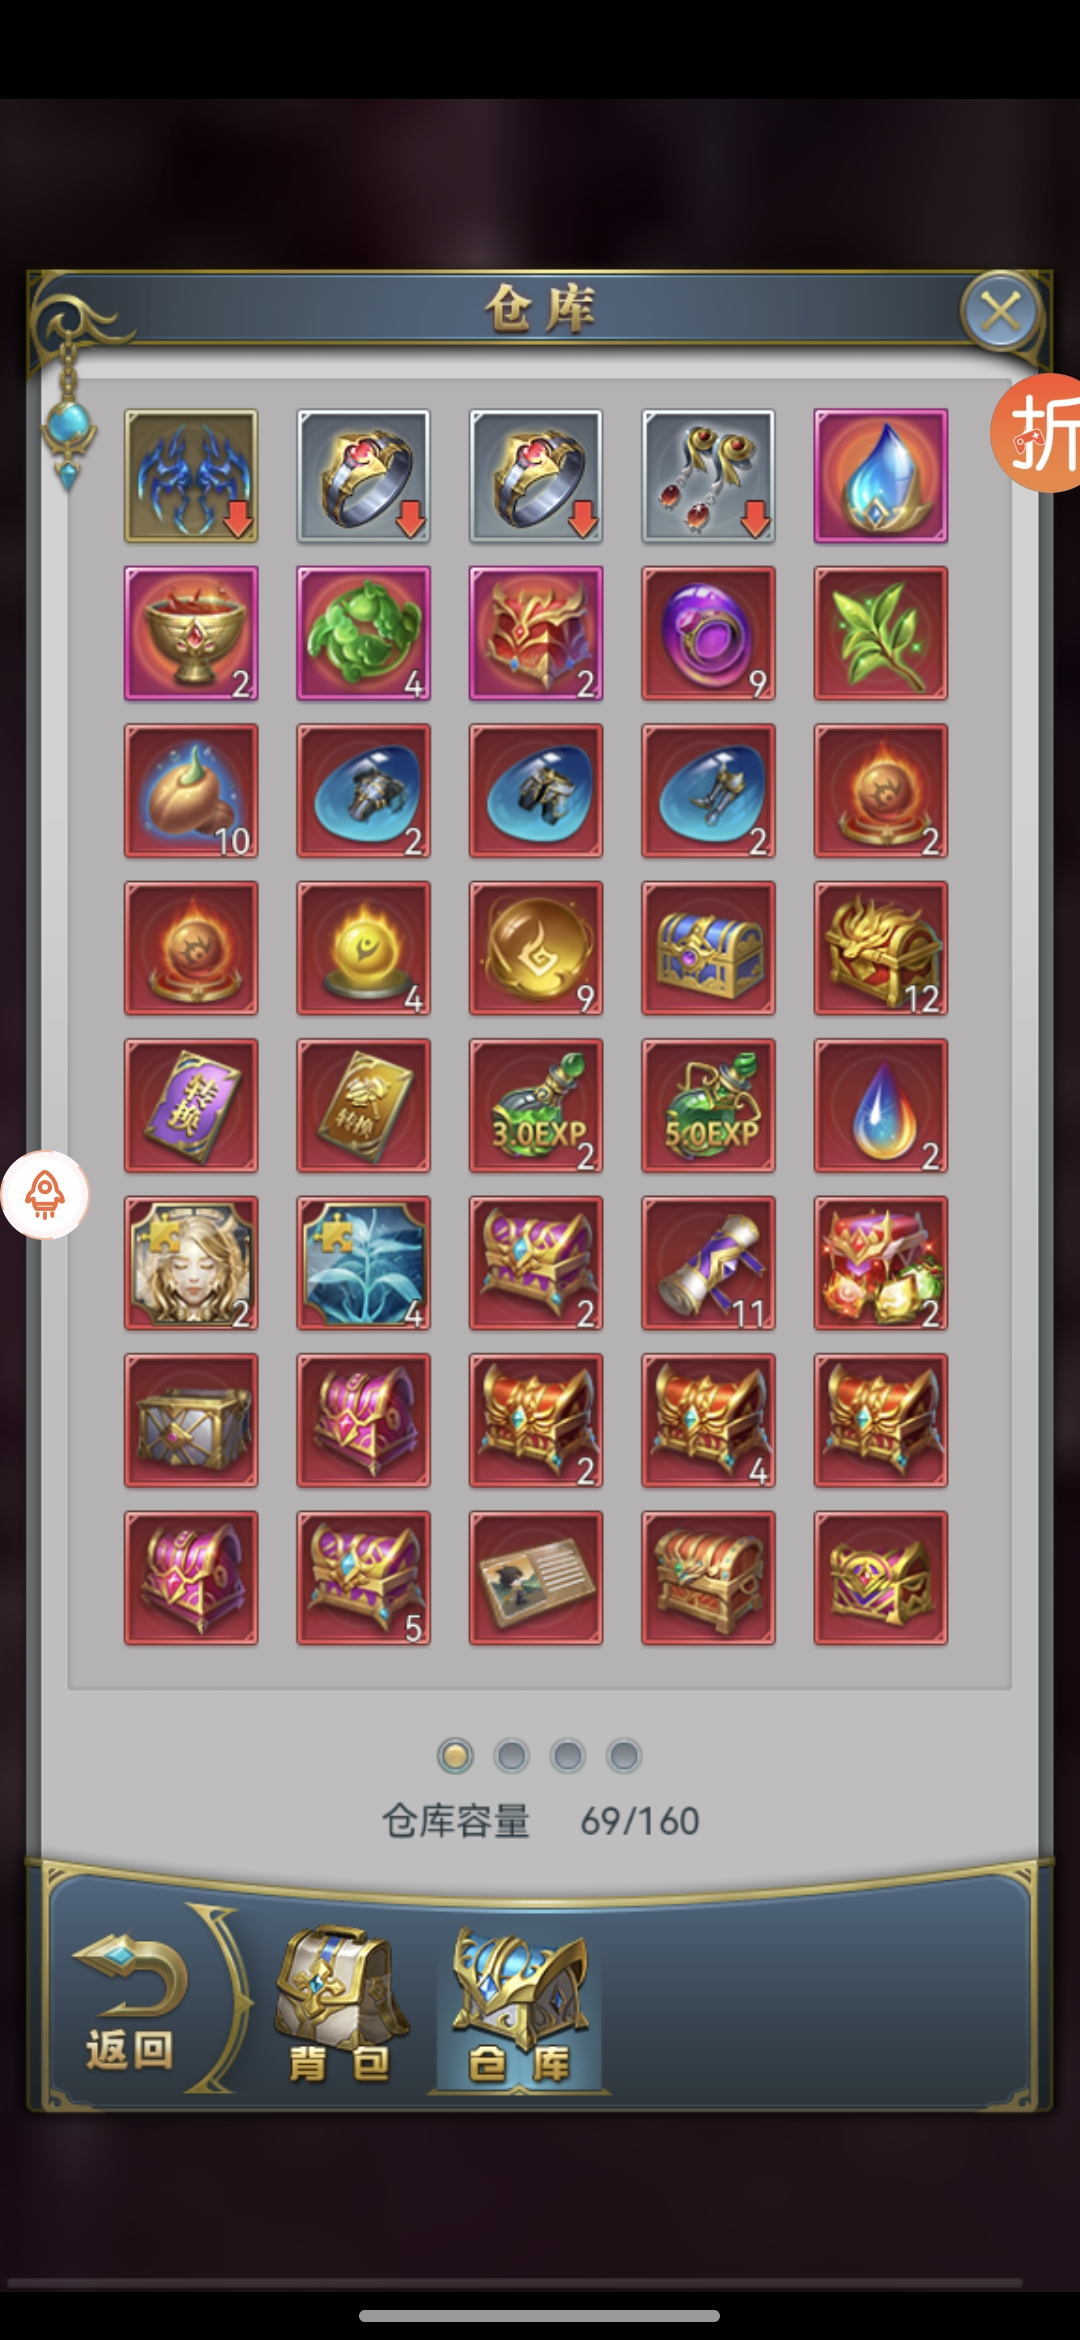
Task: Select the blue plant puzzle piece
Action: (364, 1263)
